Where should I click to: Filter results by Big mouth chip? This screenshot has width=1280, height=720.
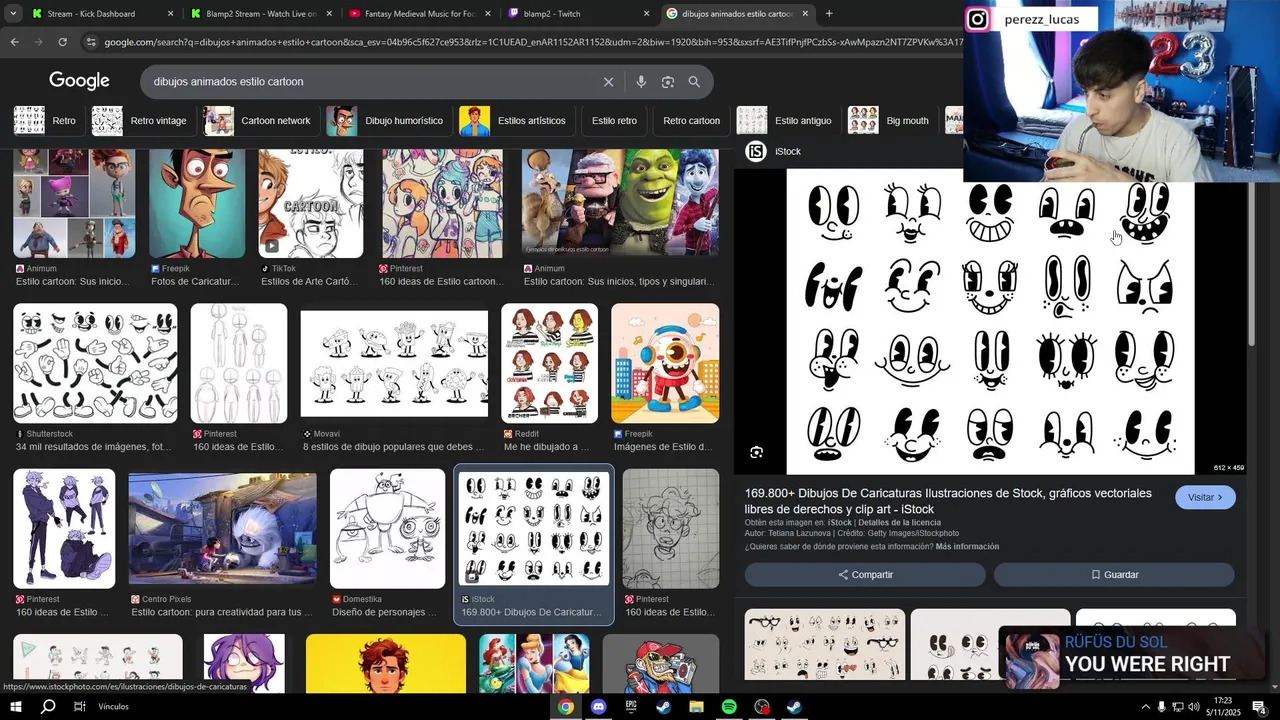[890, 121]
